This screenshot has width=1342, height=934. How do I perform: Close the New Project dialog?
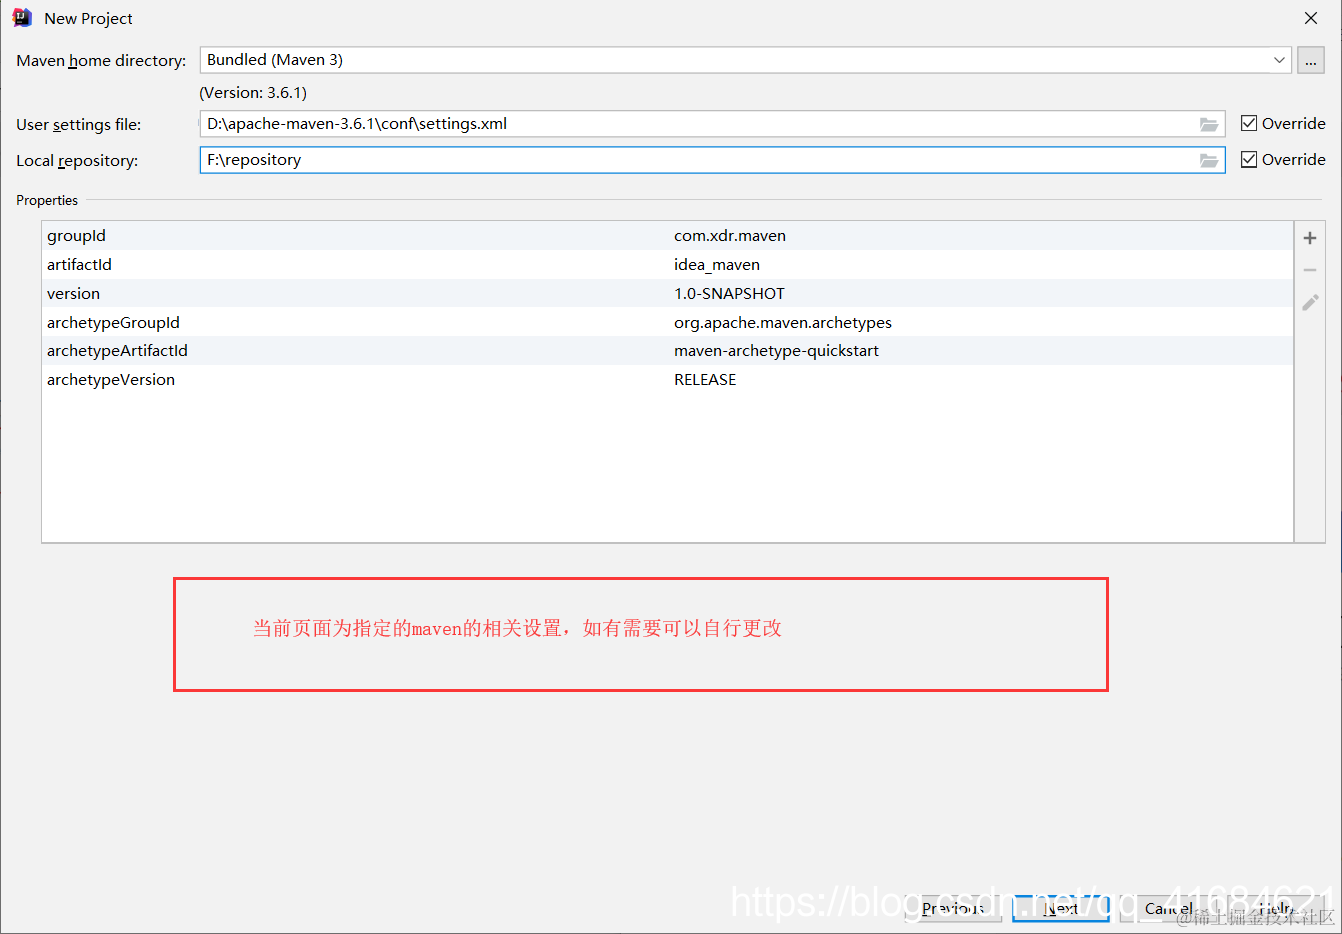coord(1311,18)
